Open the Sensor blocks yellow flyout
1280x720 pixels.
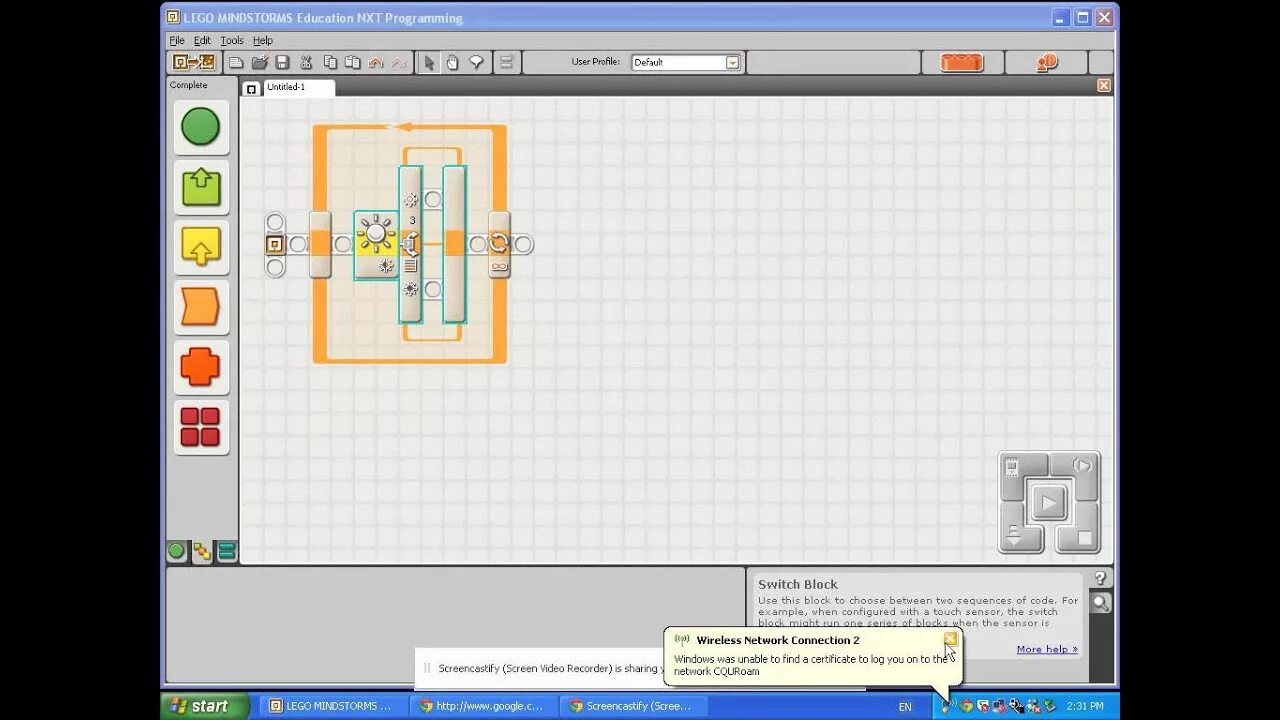coord(201,247)
